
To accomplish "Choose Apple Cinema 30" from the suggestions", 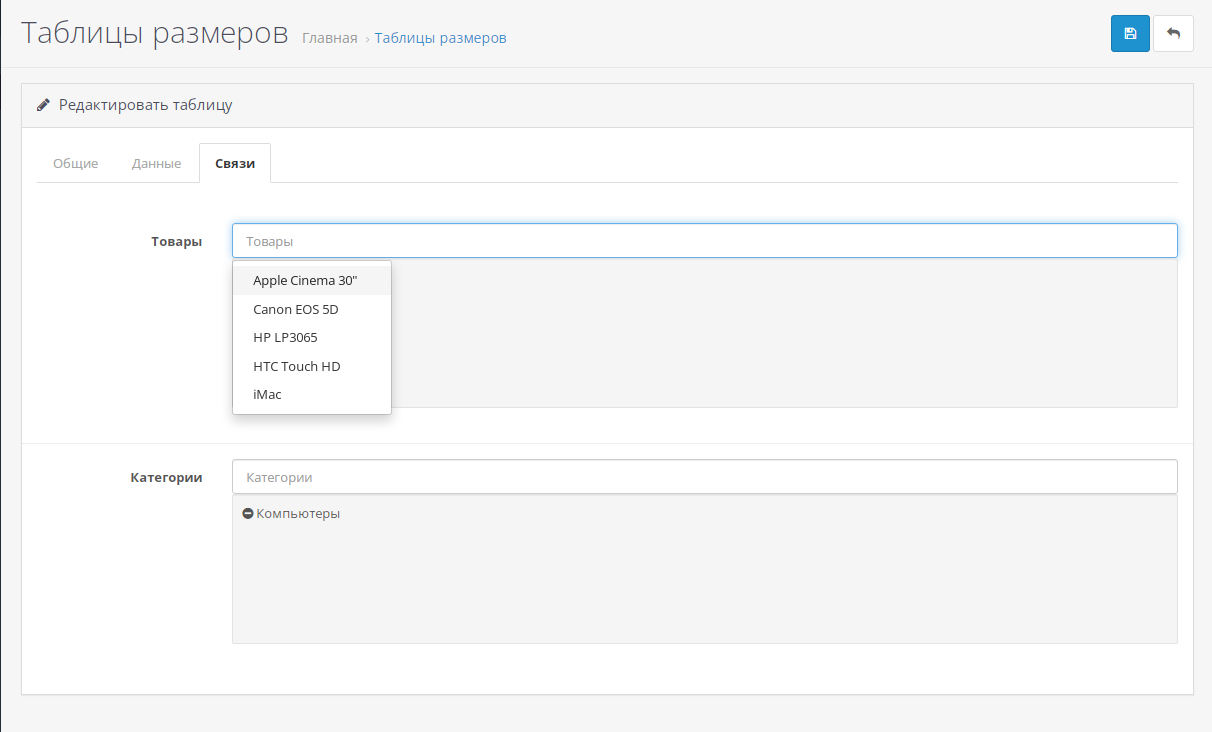I will (x=305, y=281).
